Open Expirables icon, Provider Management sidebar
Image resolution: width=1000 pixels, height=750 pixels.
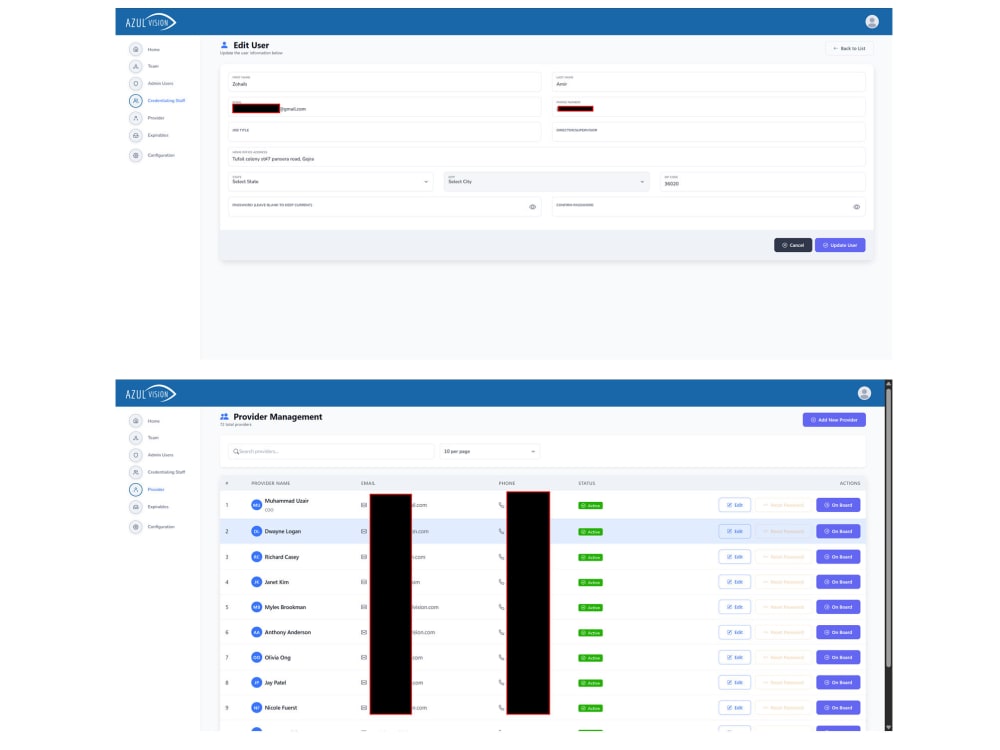coord(135,507)
